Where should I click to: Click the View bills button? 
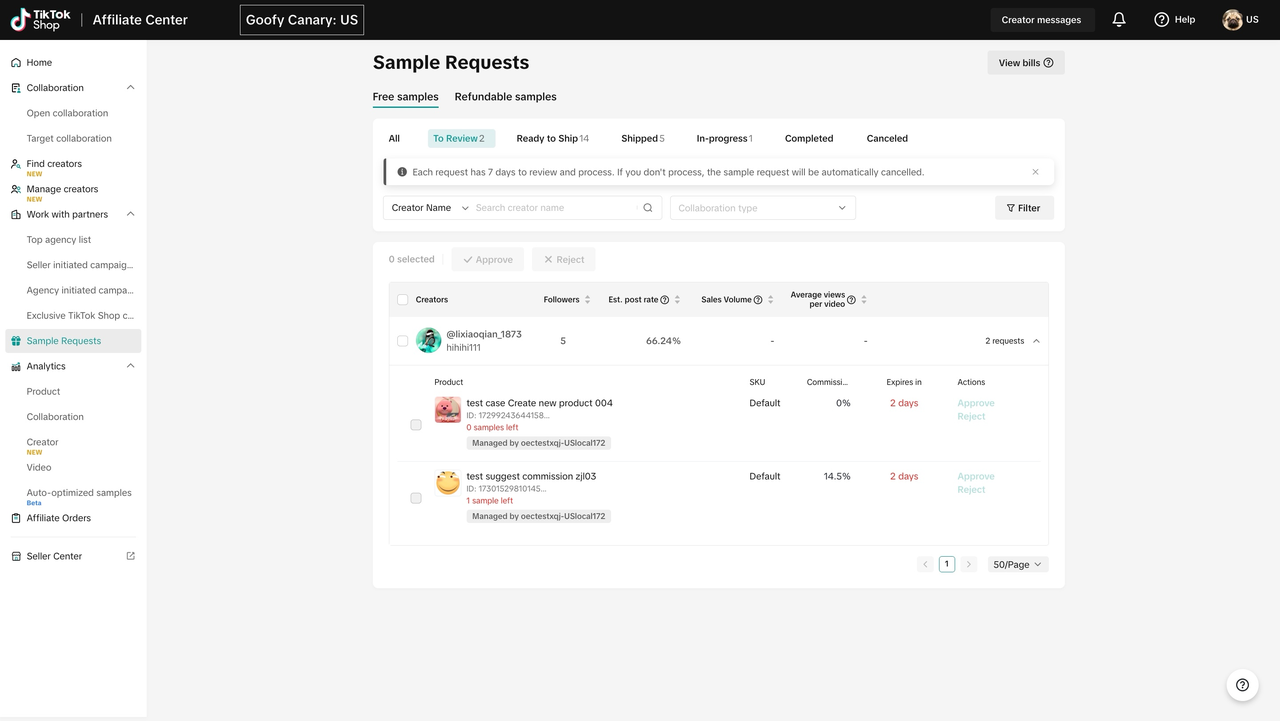click(x=1025, y=63)
